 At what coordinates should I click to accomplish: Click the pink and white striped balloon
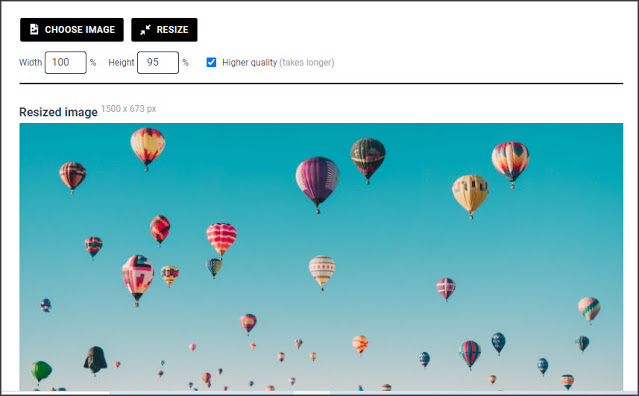coord(221,239)
